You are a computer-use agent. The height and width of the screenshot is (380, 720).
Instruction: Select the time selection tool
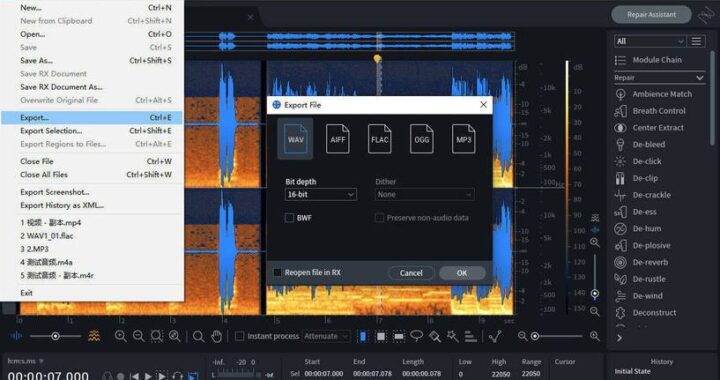pyautogui.click(x=363, y=336)
